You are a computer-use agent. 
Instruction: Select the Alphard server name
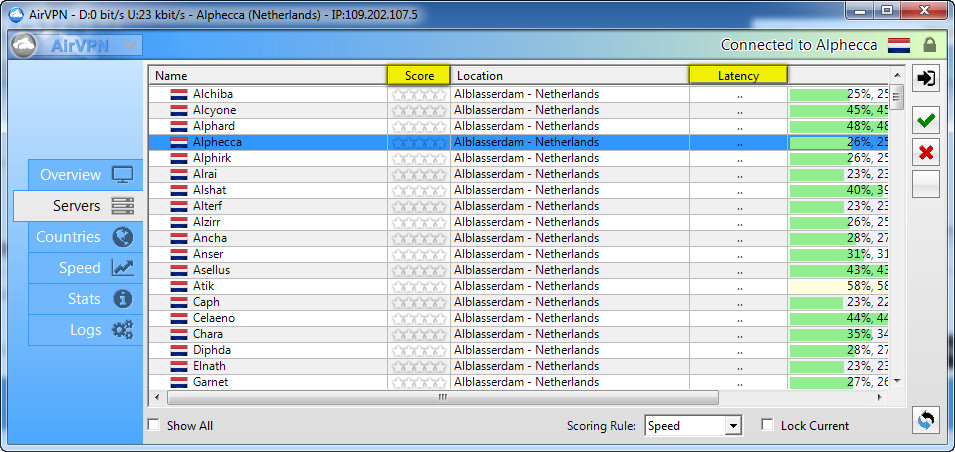[x=214, y=126]
